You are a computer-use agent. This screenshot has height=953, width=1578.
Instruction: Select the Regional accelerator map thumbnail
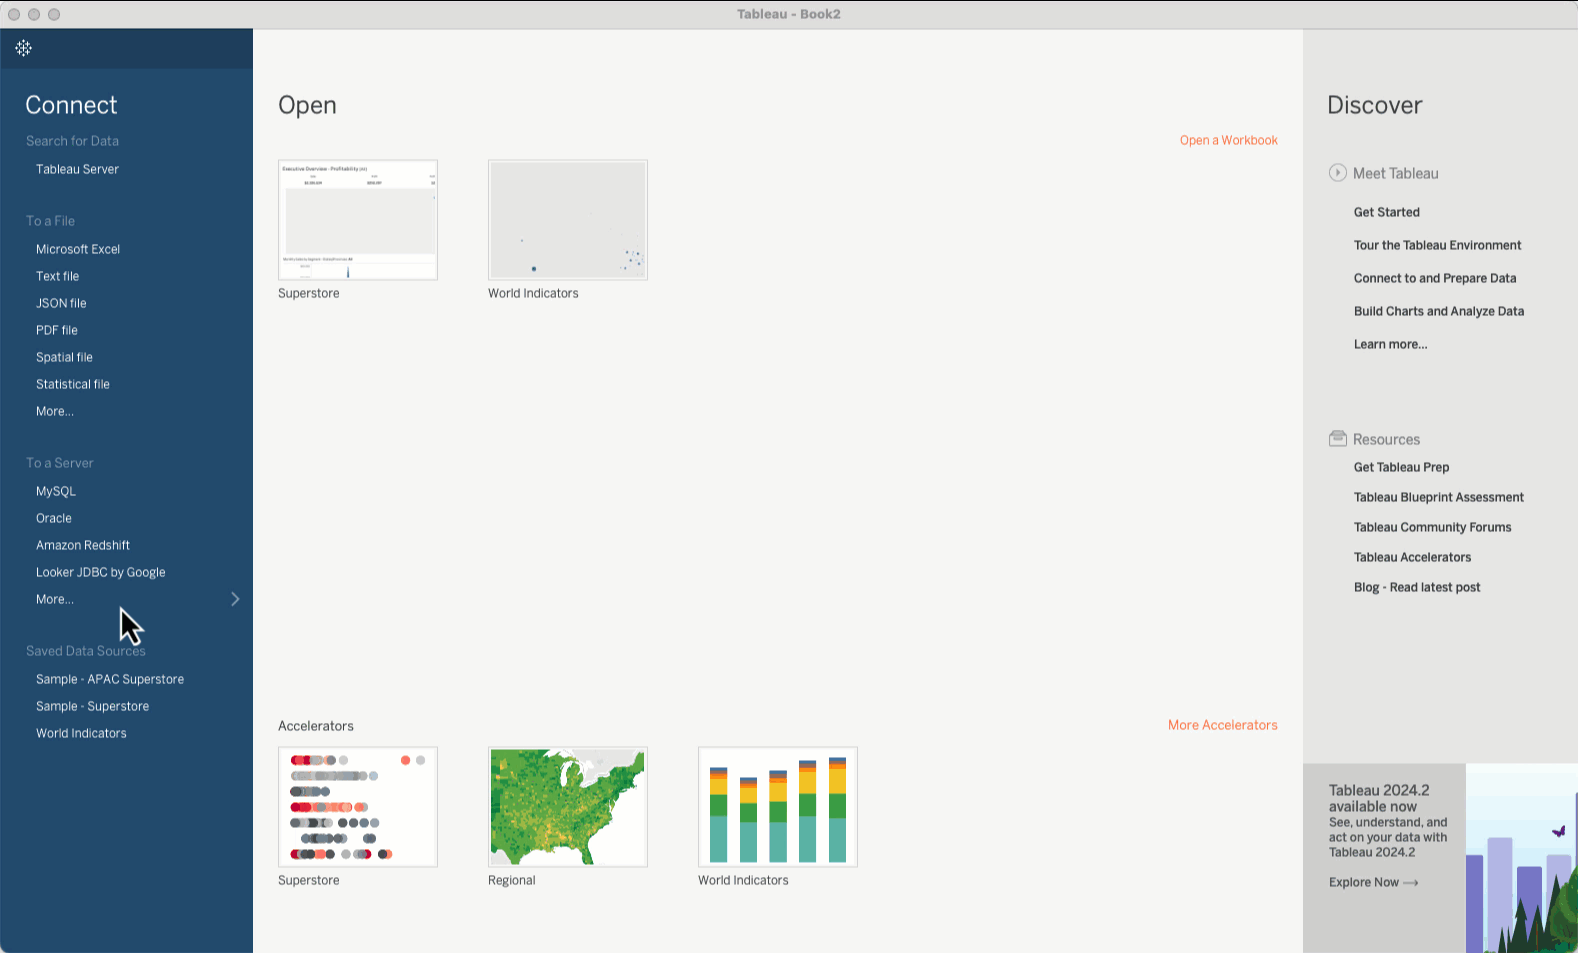pos(567,807)
